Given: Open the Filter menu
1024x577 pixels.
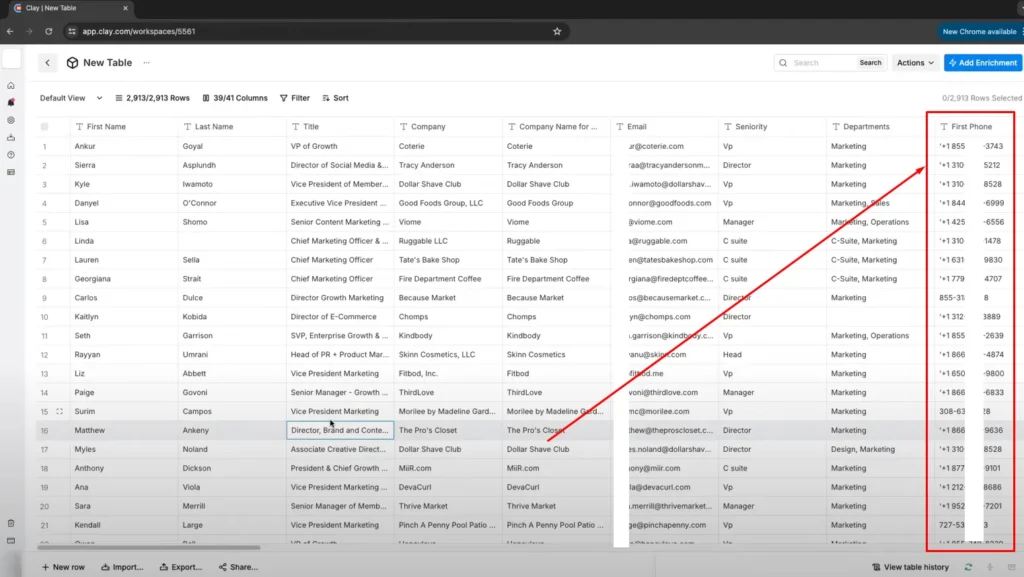Looking at the screenshot, I should pos(295,98).
